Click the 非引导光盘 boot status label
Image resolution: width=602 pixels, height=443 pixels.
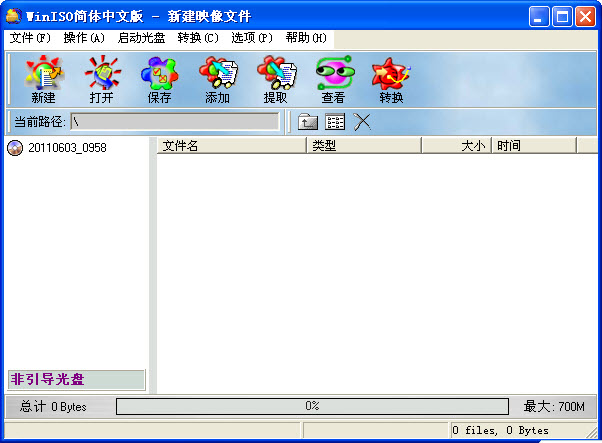76,380
